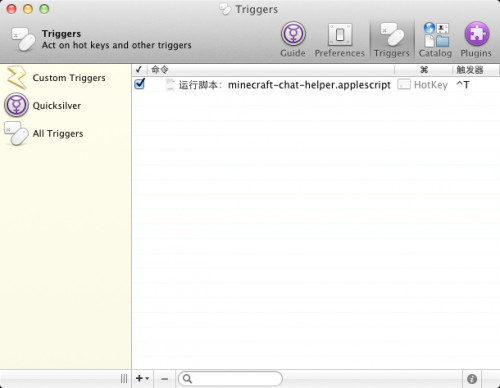The height and width of the screenshot is (388, 500).
Task: Toggle the minecraft-chat-helper trigger checkbox
Action: click(x=140, y=84)
